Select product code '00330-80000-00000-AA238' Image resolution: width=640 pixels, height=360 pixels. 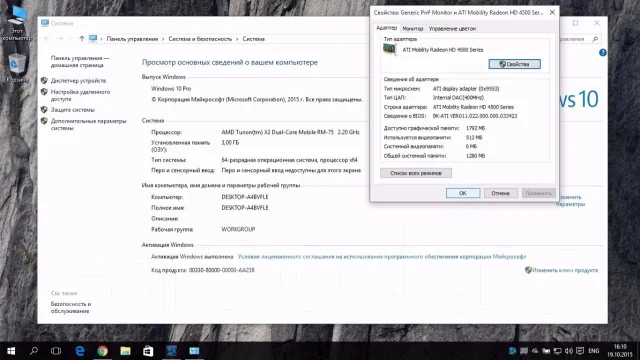(222, 270)
